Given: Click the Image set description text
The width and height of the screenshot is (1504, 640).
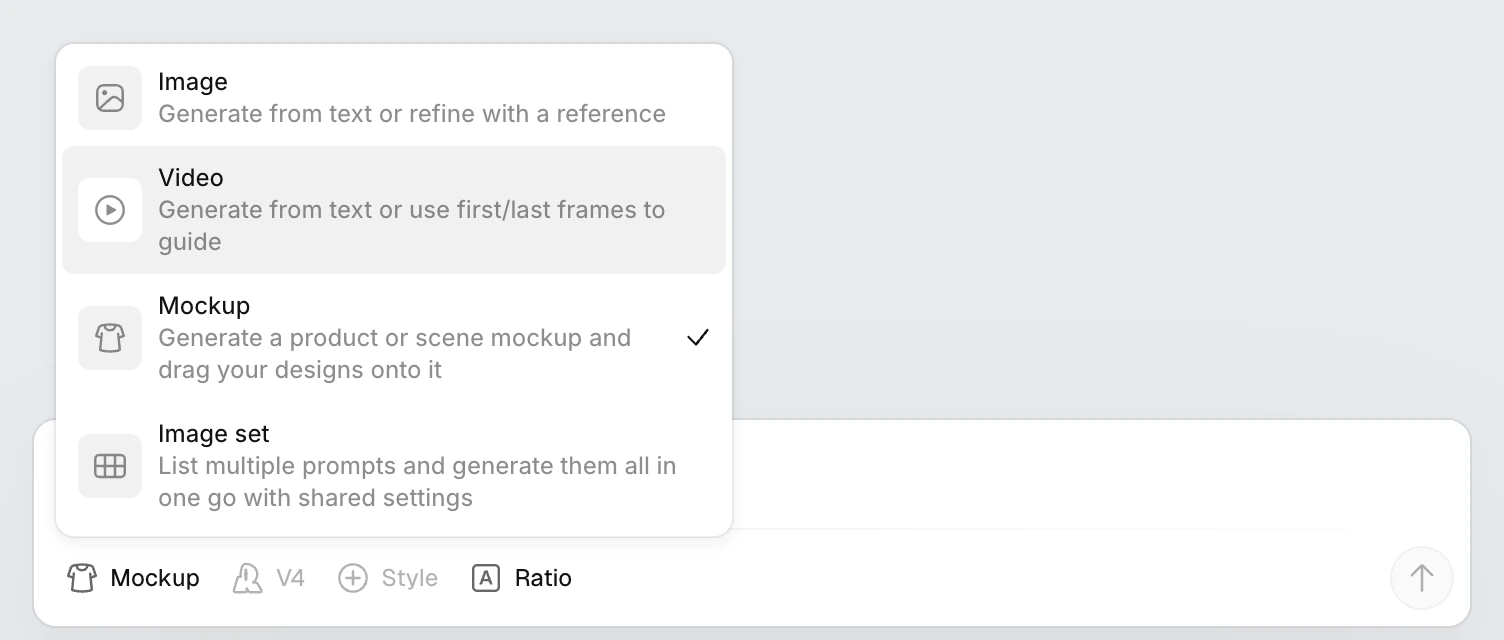Looking at the screenshot, I should click(416, 482).
